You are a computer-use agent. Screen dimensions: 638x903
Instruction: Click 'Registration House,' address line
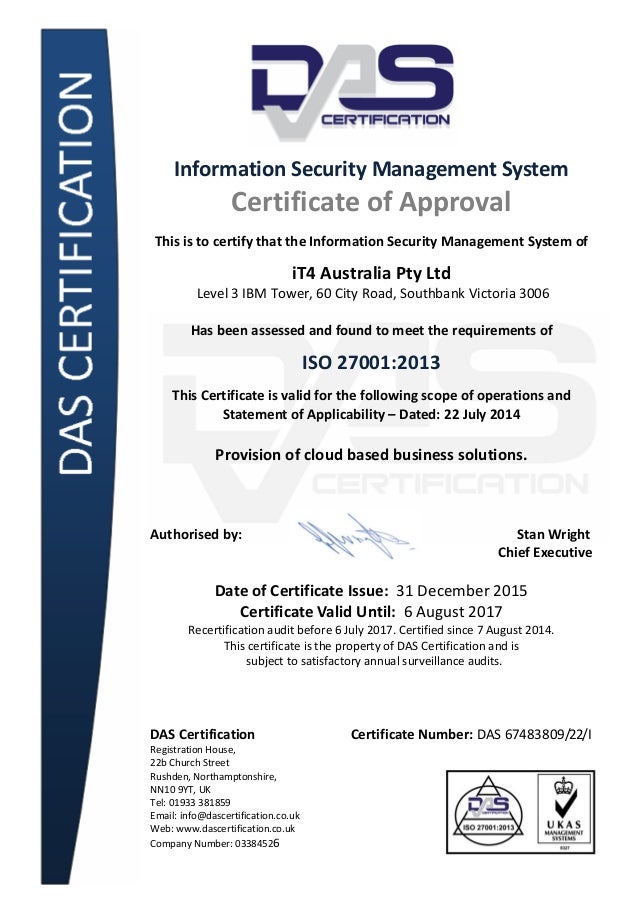click(x=193, y=750)
